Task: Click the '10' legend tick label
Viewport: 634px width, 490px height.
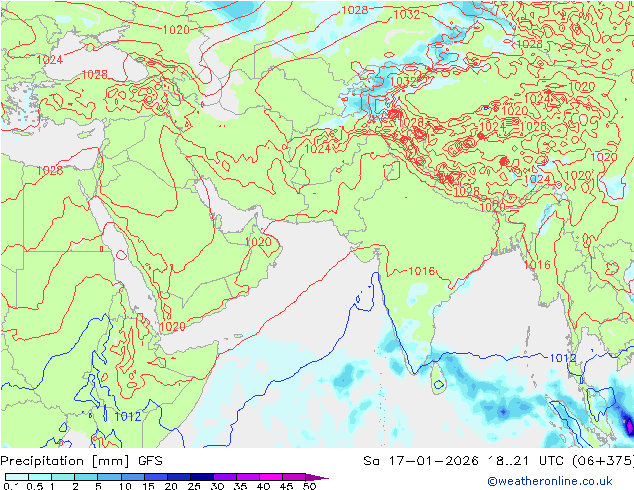Action: pos(125,486)
